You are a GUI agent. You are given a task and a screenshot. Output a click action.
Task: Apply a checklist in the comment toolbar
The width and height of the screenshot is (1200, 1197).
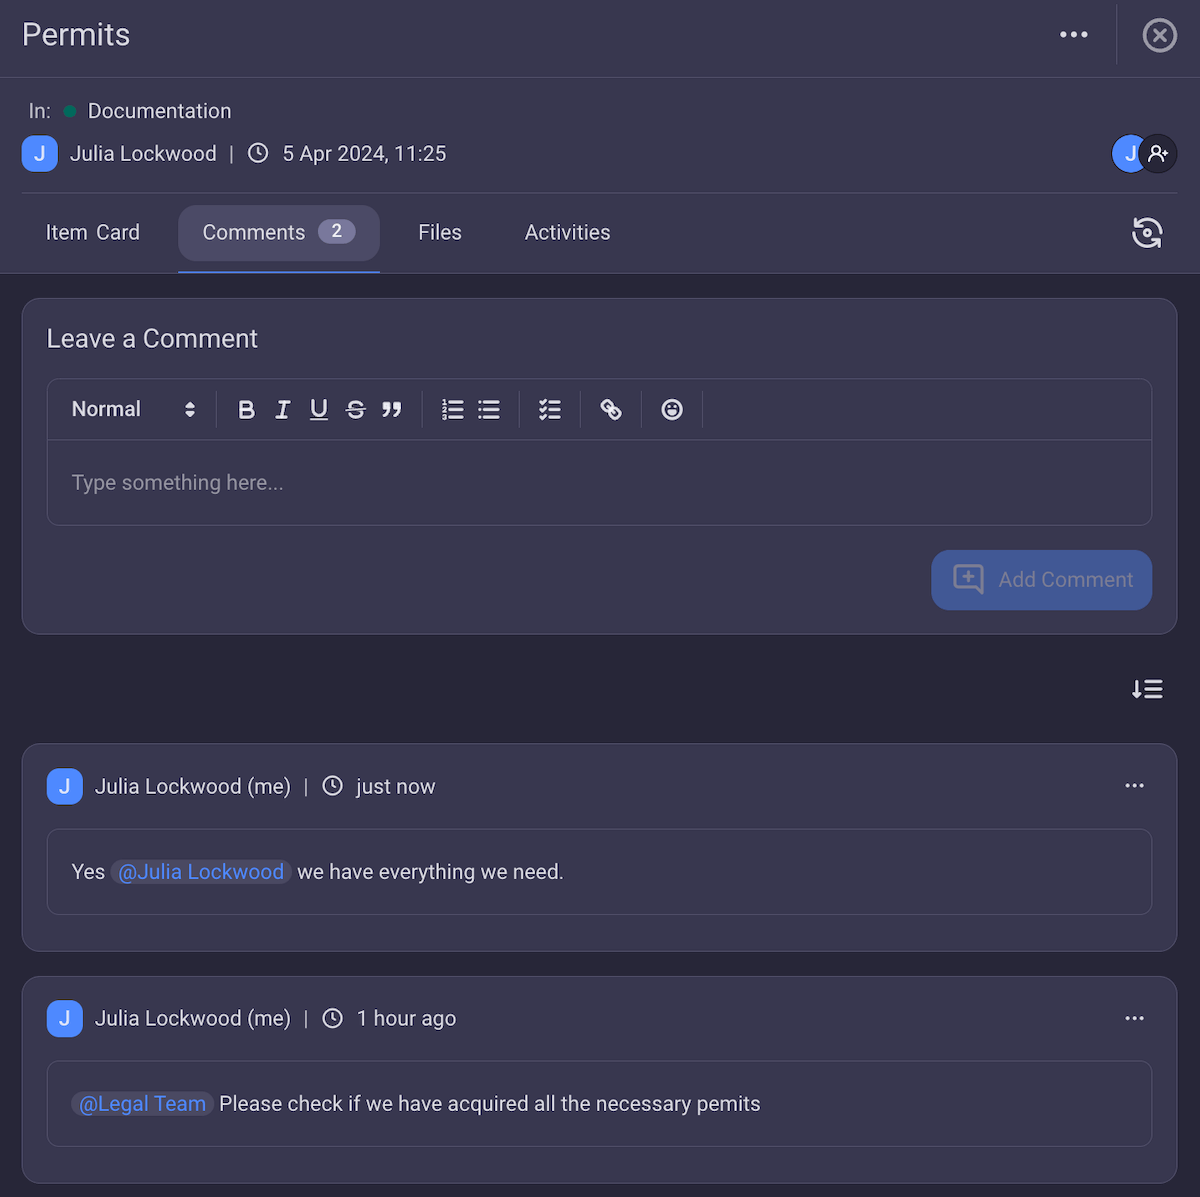tap(549, 409)
